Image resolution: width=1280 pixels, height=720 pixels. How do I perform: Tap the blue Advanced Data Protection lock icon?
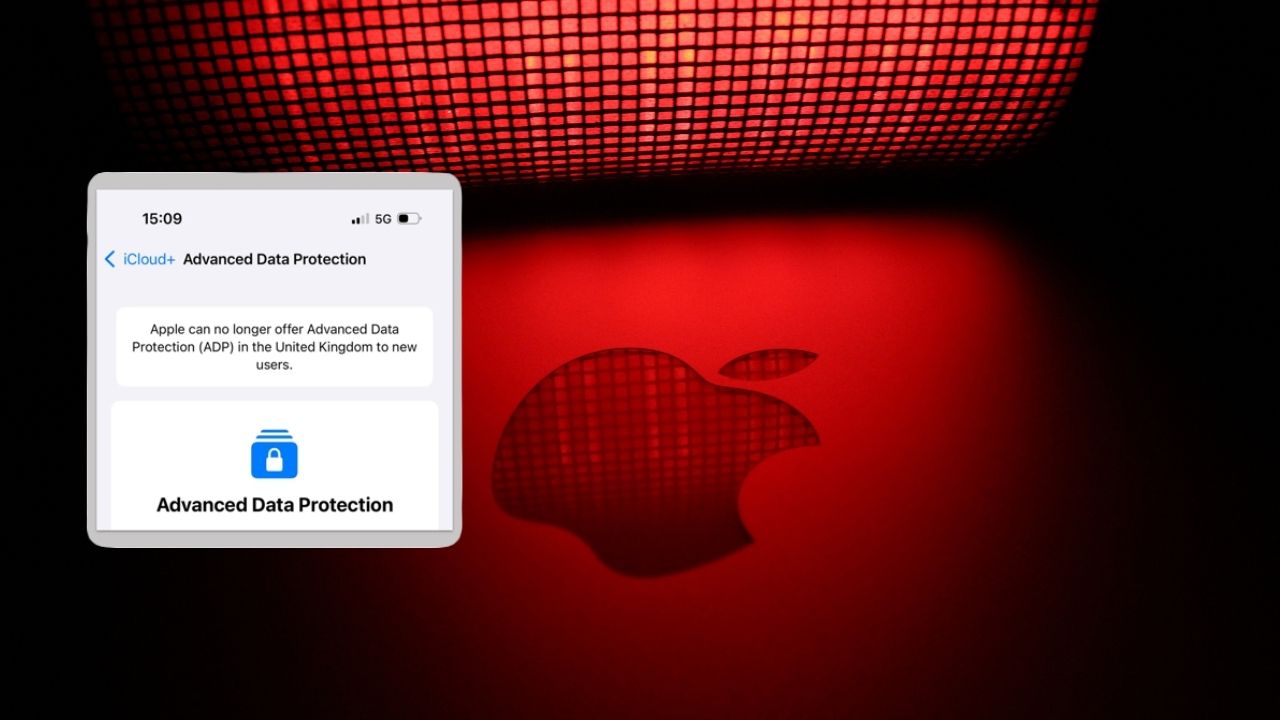(274, 454)
